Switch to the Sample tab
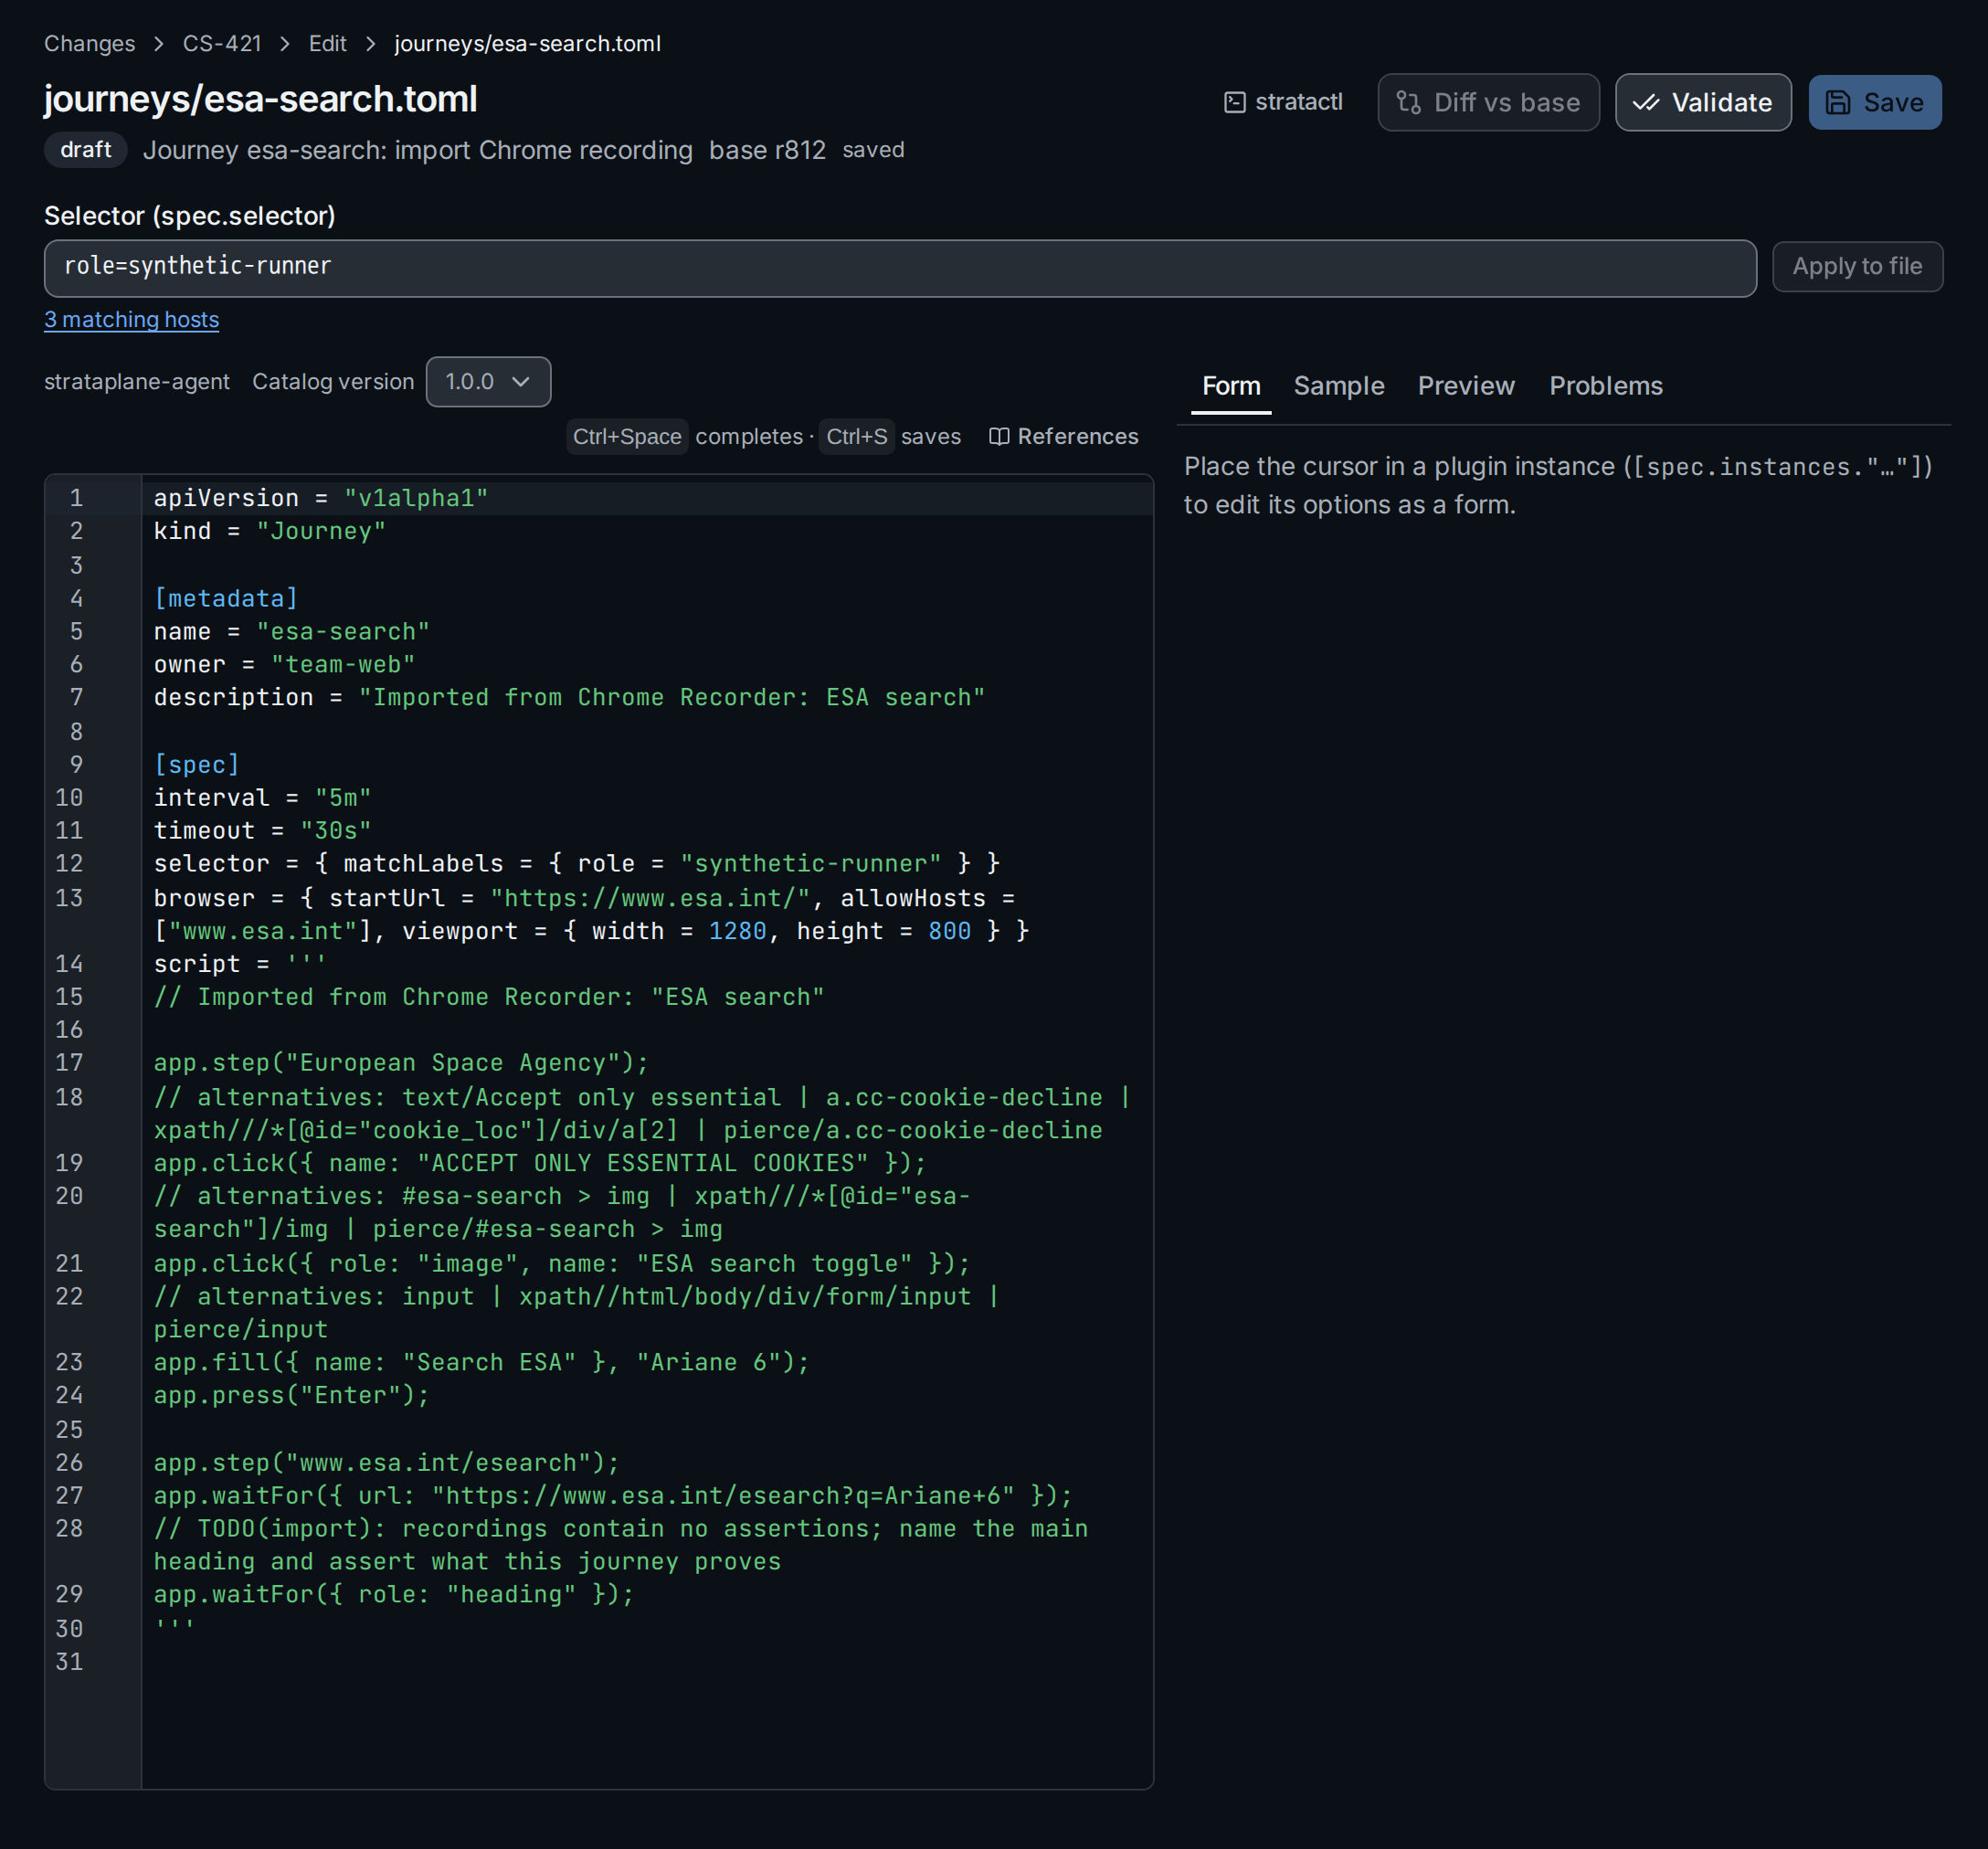This screenshot has width=1988, height=1849. tap(1338, 386)
